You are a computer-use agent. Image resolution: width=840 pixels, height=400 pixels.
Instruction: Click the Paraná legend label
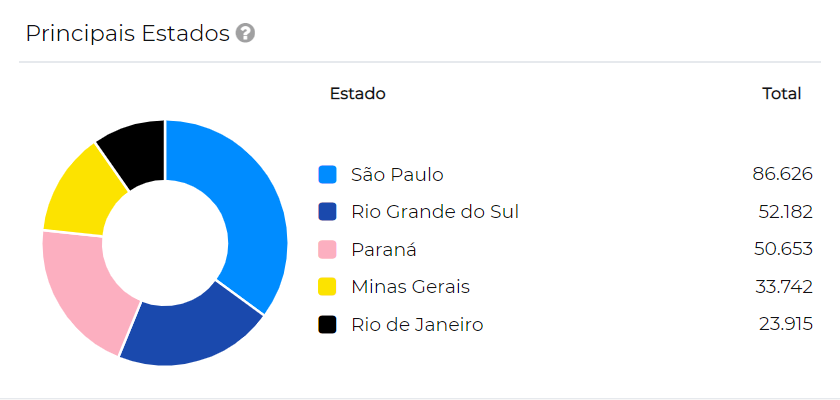(x=384, y=250)
